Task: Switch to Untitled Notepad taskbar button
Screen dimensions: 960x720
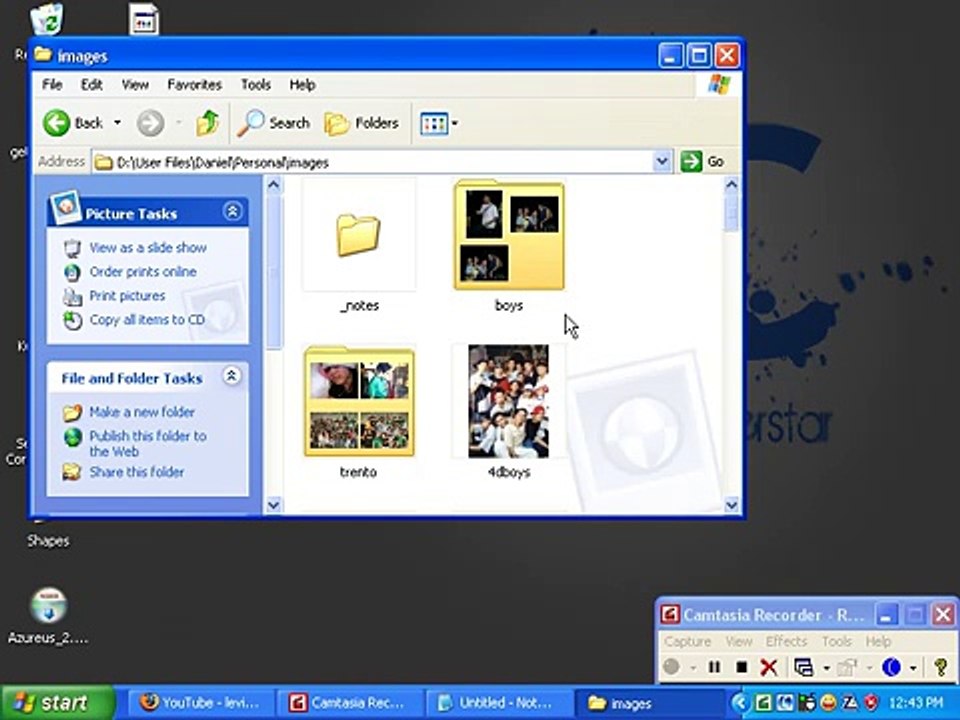Action: [498, 702]
